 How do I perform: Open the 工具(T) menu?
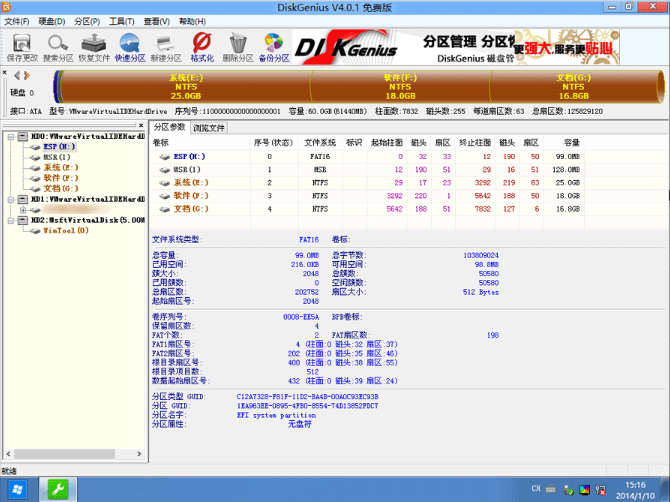coord(122,20)
